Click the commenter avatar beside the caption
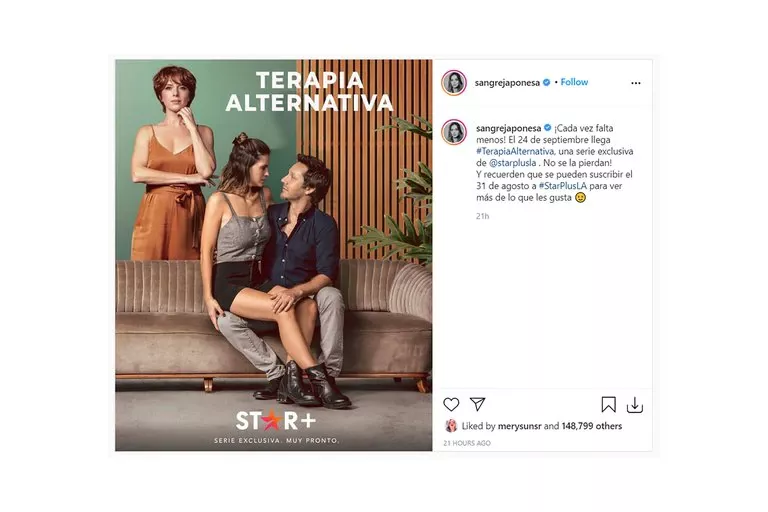This screenshot has height=512, width=768. [454, 132]
